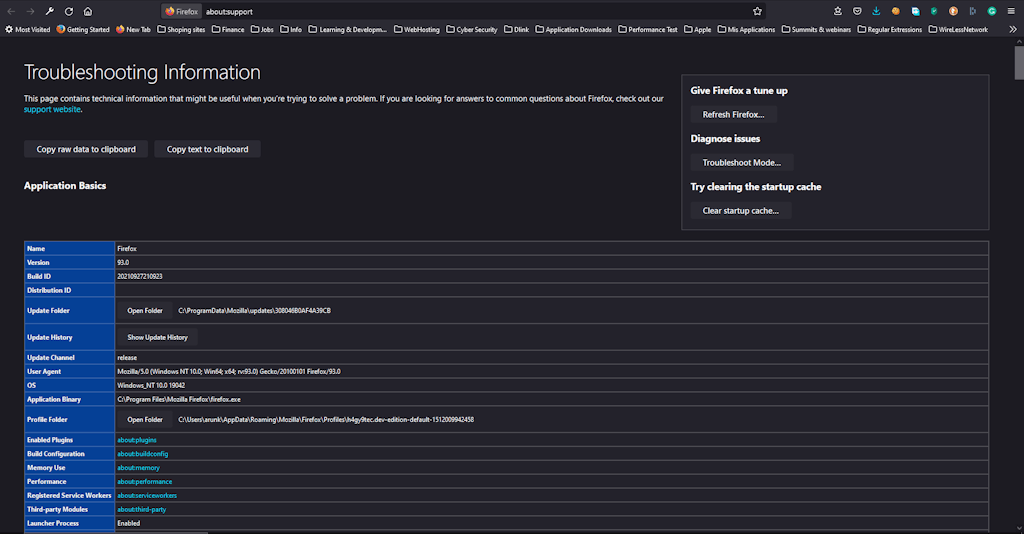Open the Info bookmark folder
This screenshot has width=1024, height=534.
[x=291, y=29]
